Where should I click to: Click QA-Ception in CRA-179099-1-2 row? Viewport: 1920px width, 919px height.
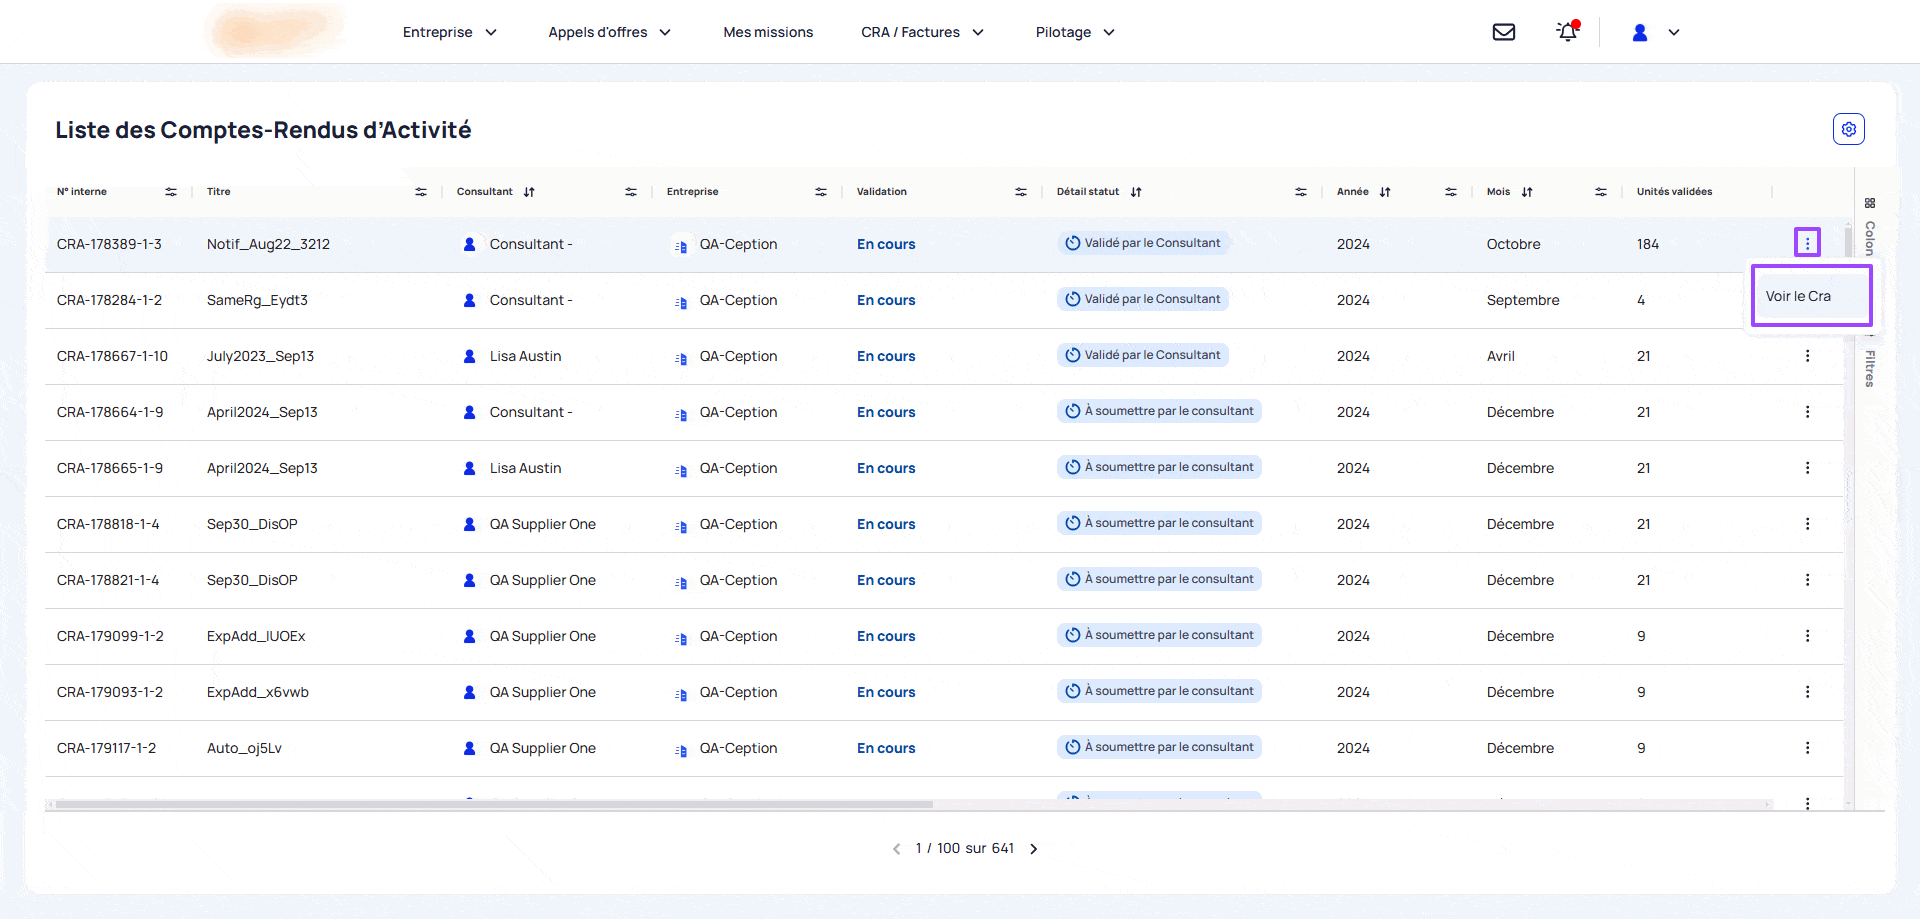tap(738, 636)
